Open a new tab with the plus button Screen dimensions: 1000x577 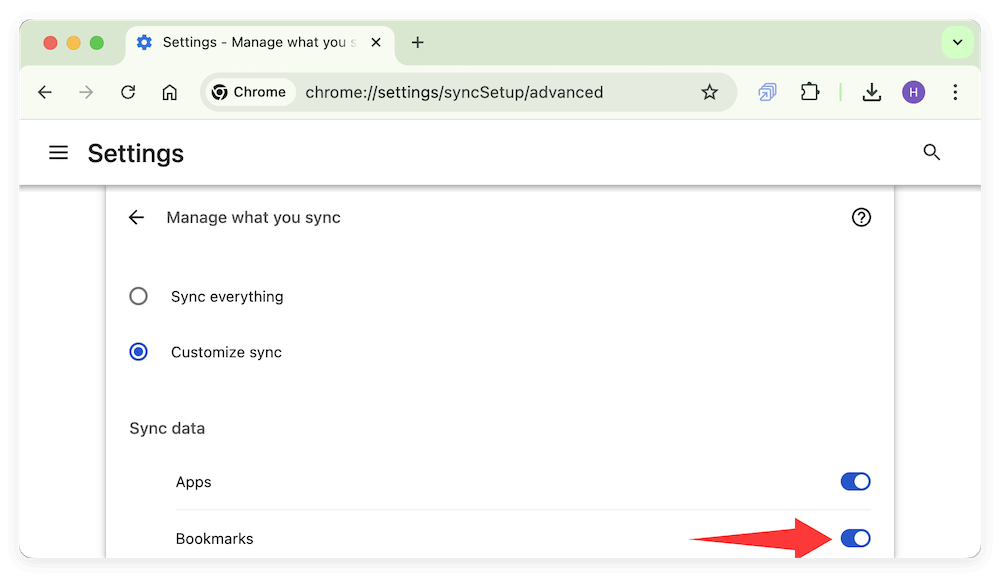[x=417, y=42]
